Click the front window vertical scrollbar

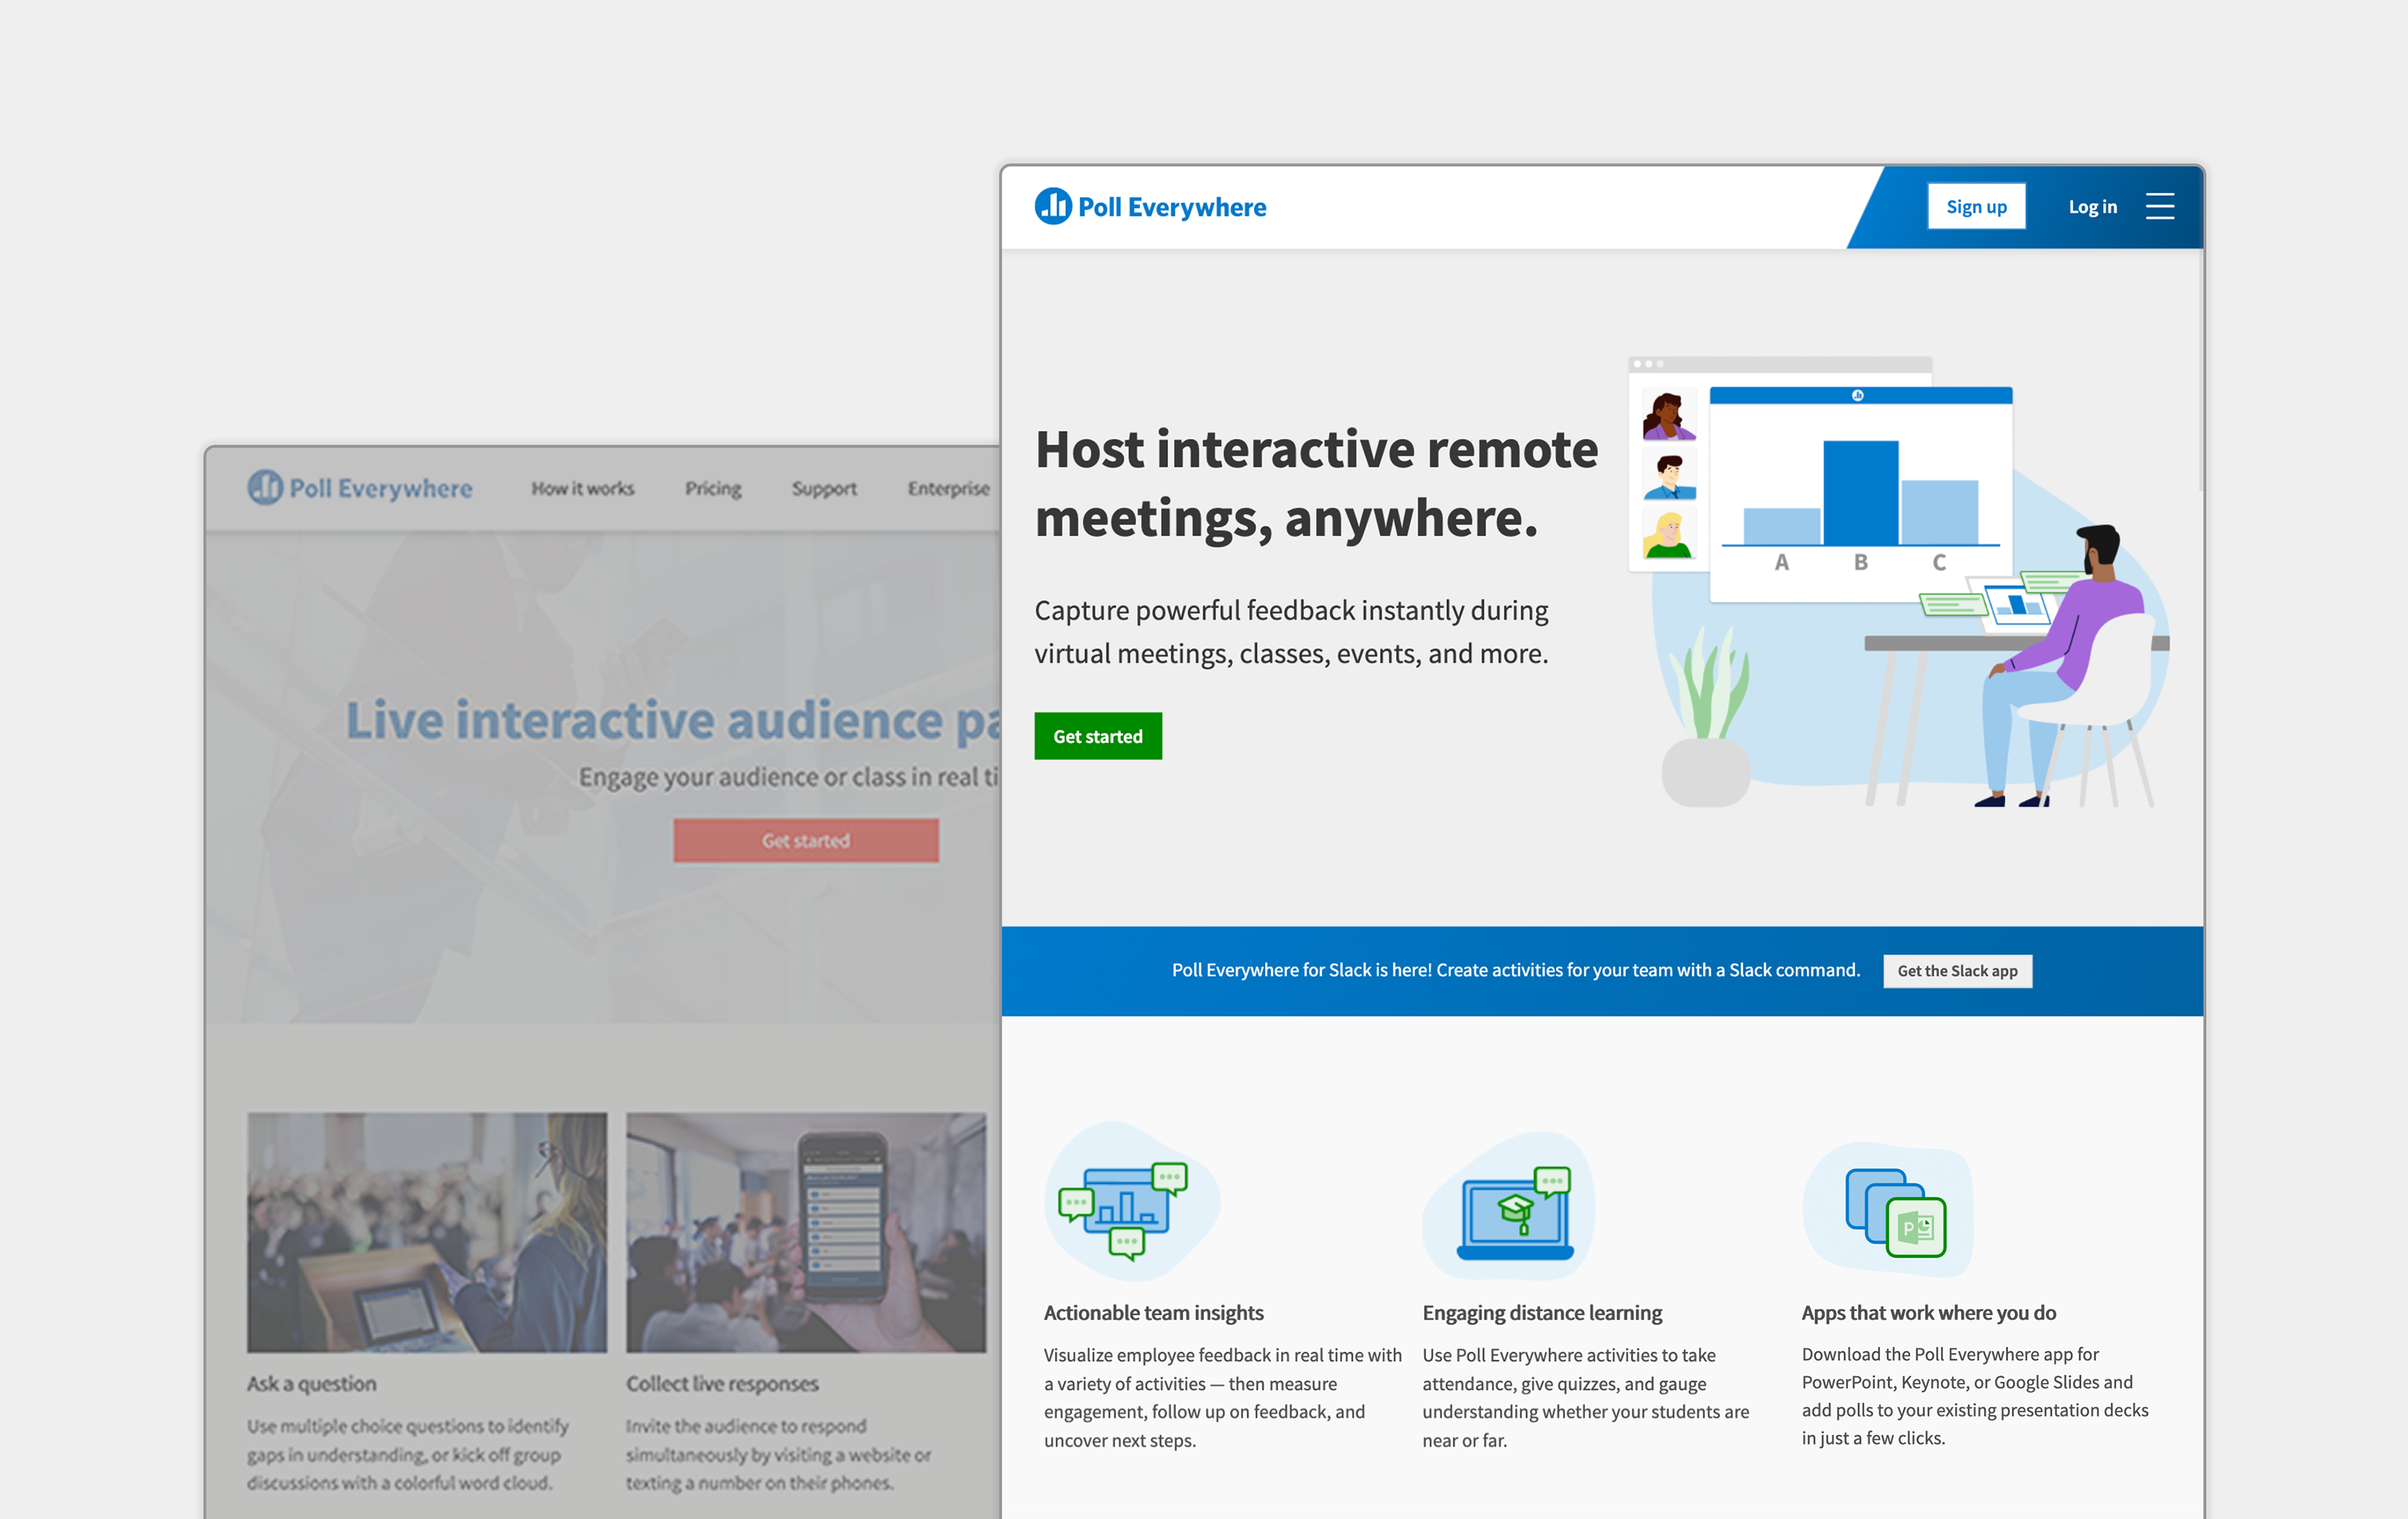pos(2200,370)
